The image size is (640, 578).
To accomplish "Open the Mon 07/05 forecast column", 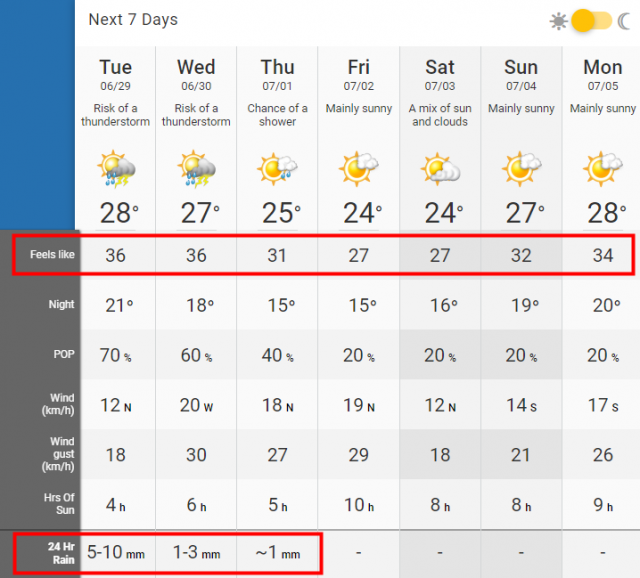I will pyautogui.click(x=603, y=75).
